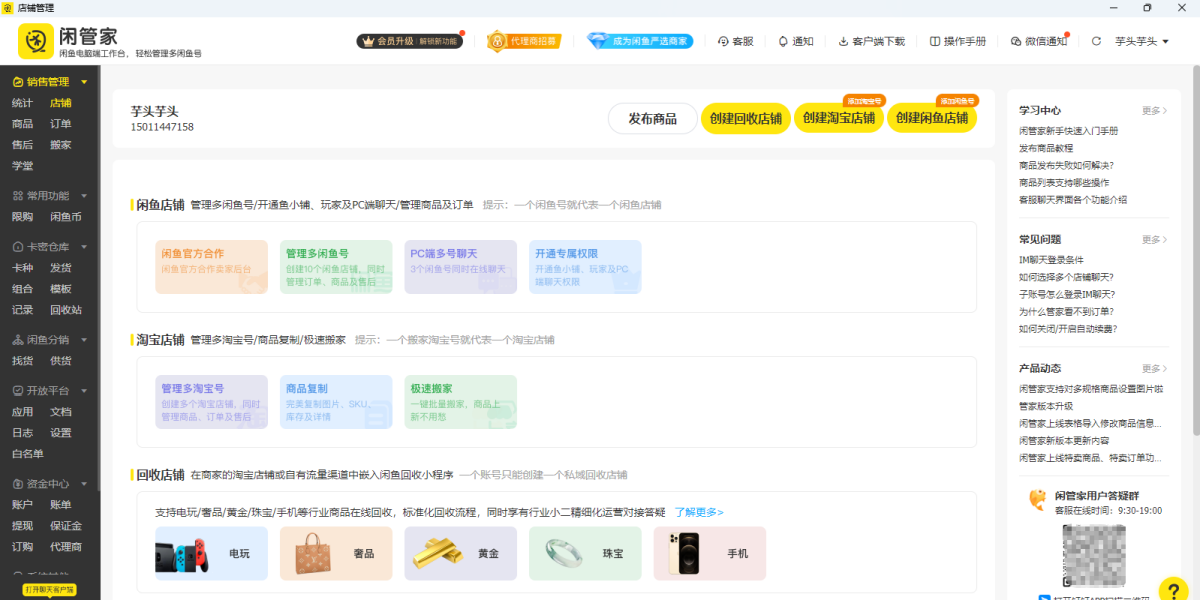Collapse the 卡密仓库 sidebar section
Viewport: 1200px width, 600px height.
click(84, 247)
